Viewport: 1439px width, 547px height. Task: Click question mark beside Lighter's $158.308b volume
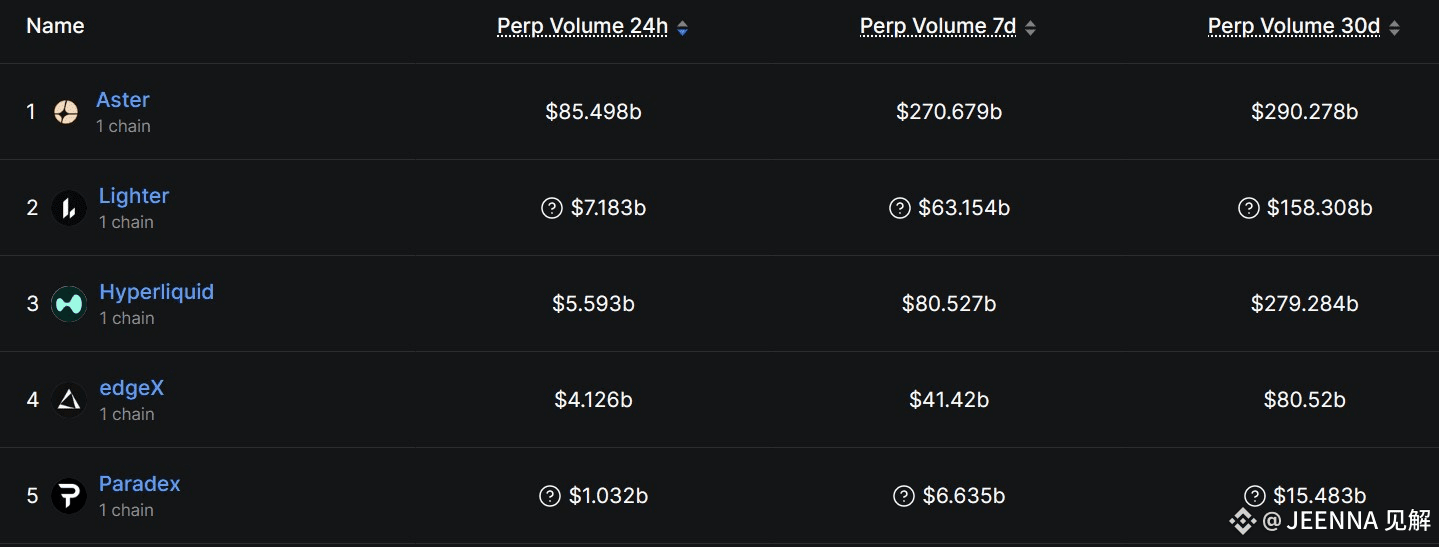tap(1248, 208)
